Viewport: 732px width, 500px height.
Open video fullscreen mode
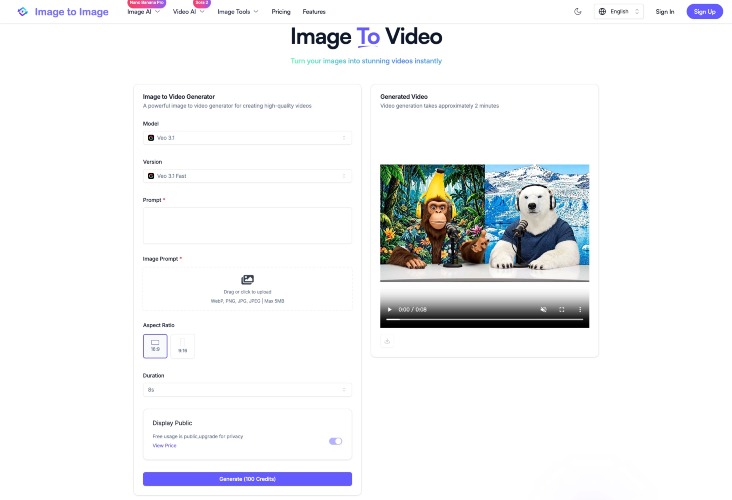[x=562, y=310]
